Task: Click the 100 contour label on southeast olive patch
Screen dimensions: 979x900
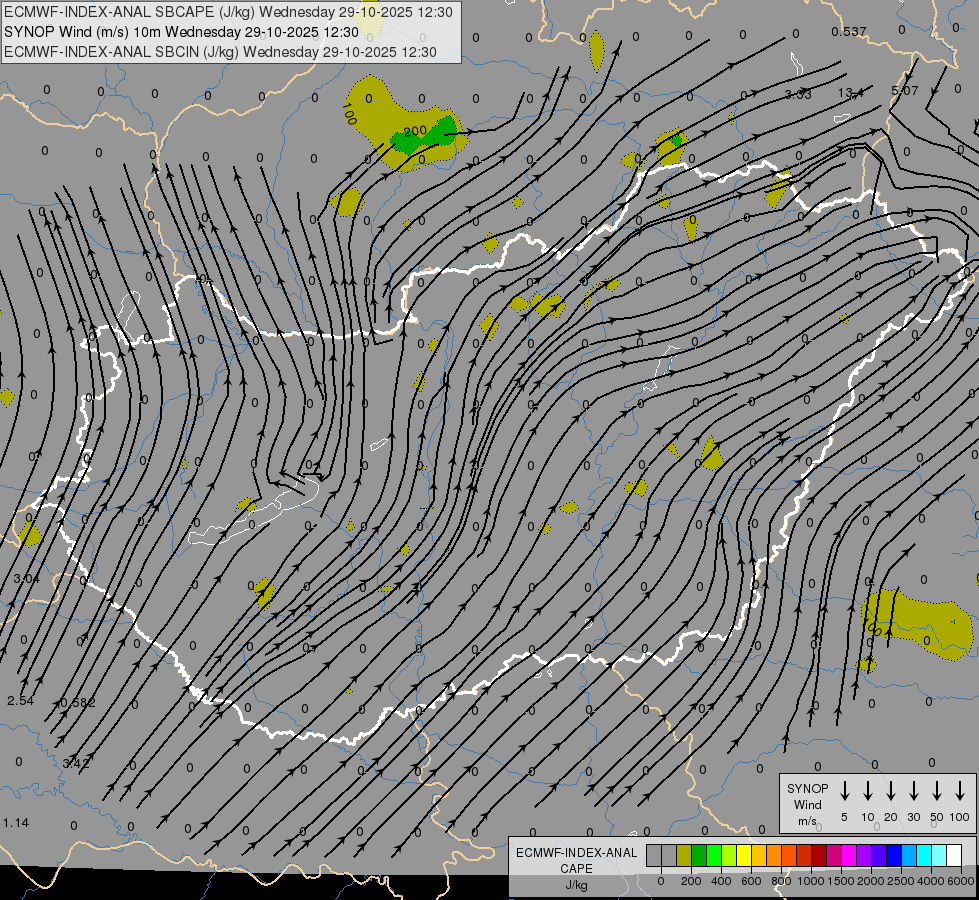Action: click(872, 626)
